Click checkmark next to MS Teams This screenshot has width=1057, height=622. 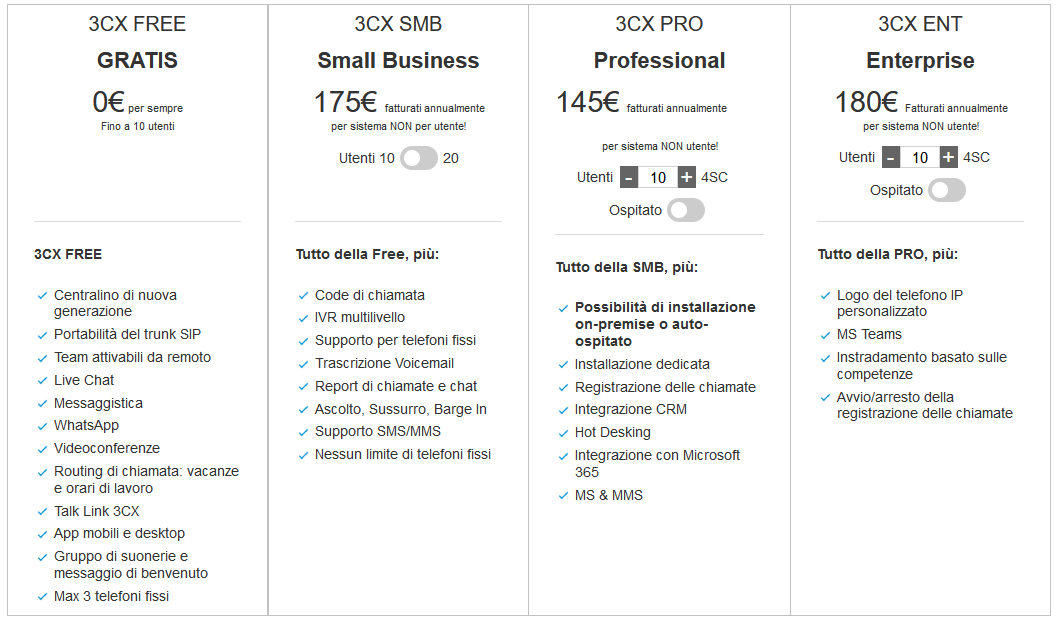tap(825, 334)
